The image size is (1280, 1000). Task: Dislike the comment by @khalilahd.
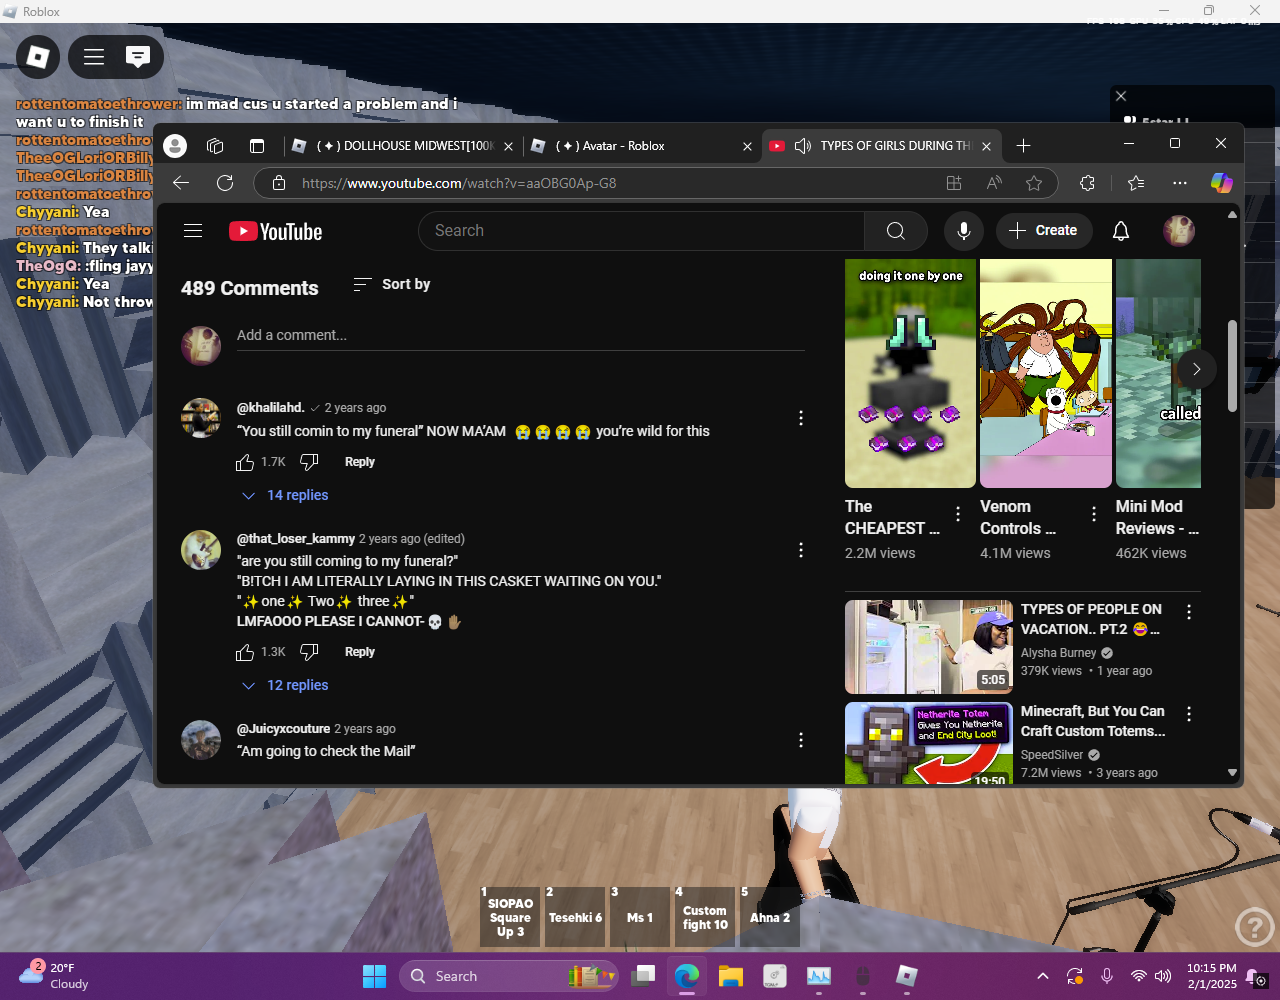tap(309, 462)
